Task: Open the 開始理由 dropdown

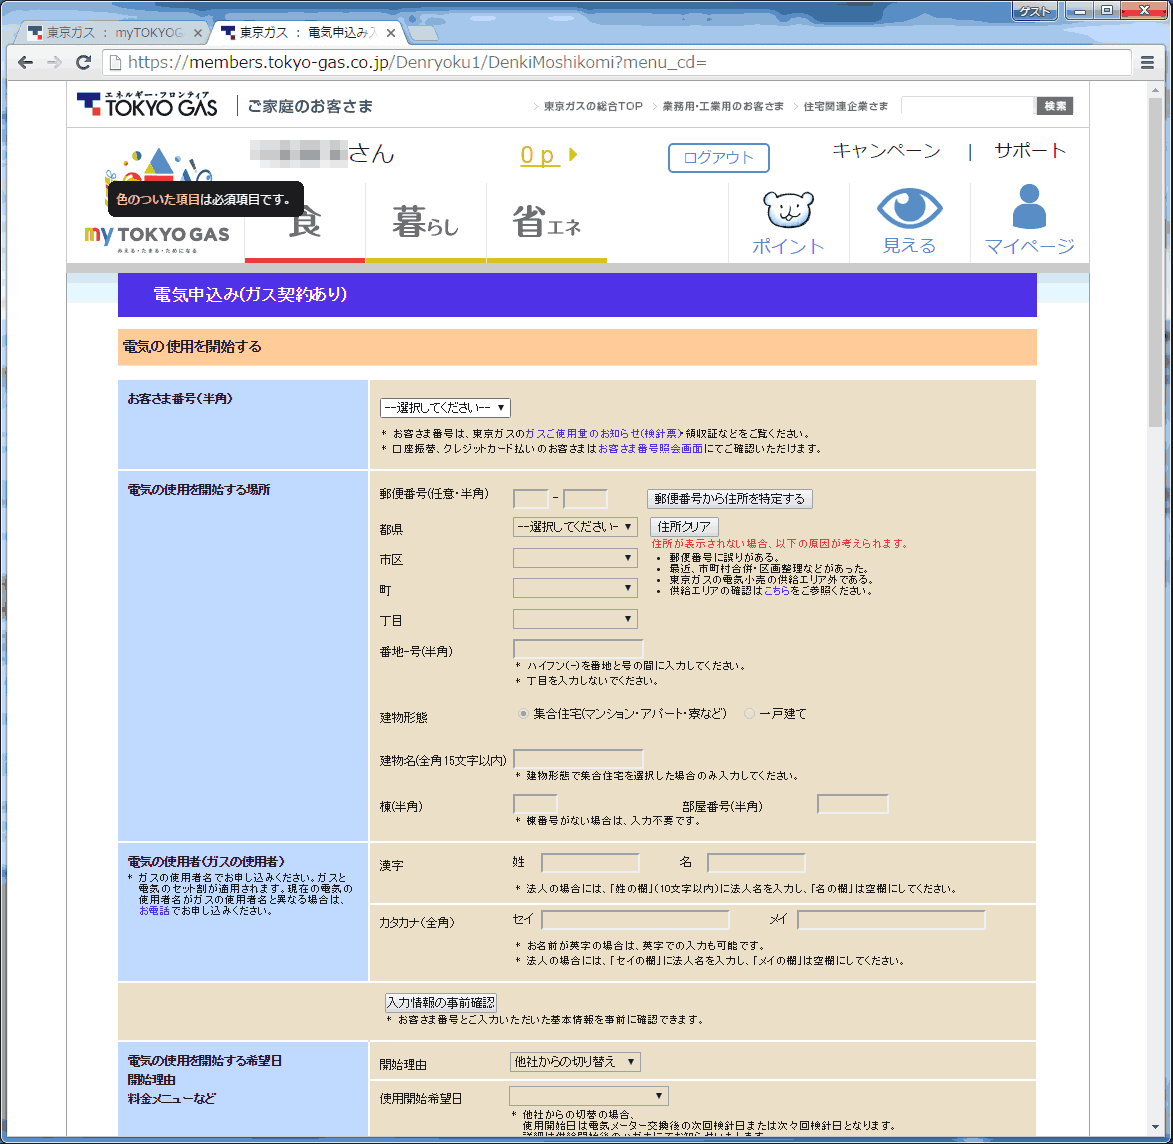Action: point(575,1062)
